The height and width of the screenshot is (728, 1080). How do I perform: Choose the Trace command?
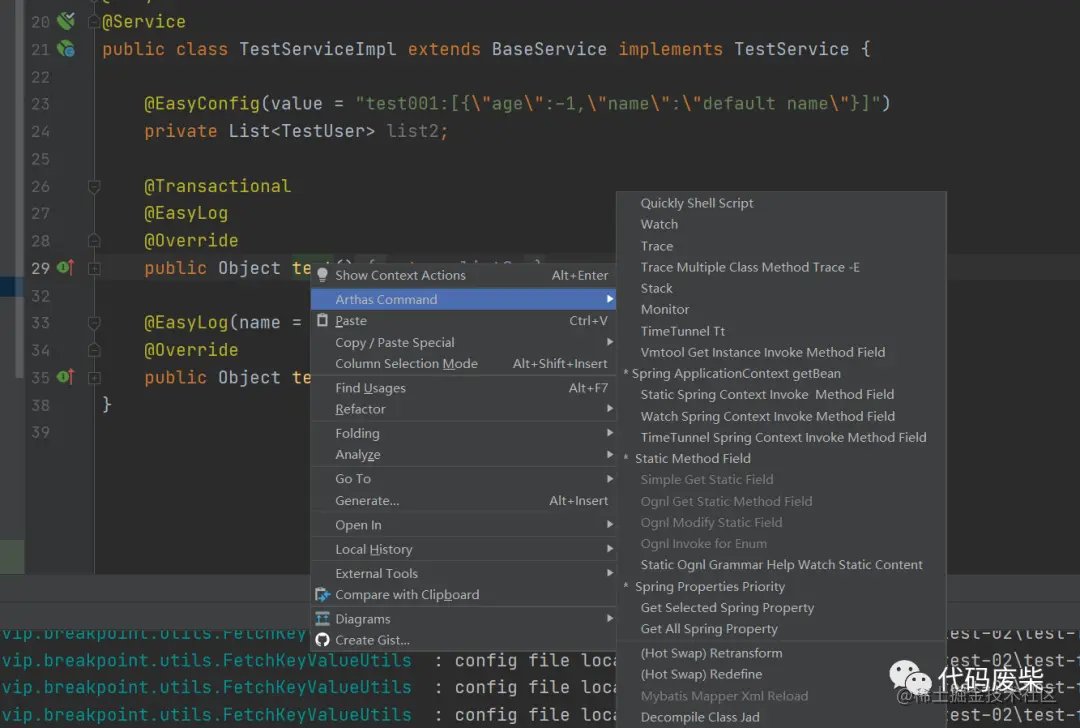(781, 246)
